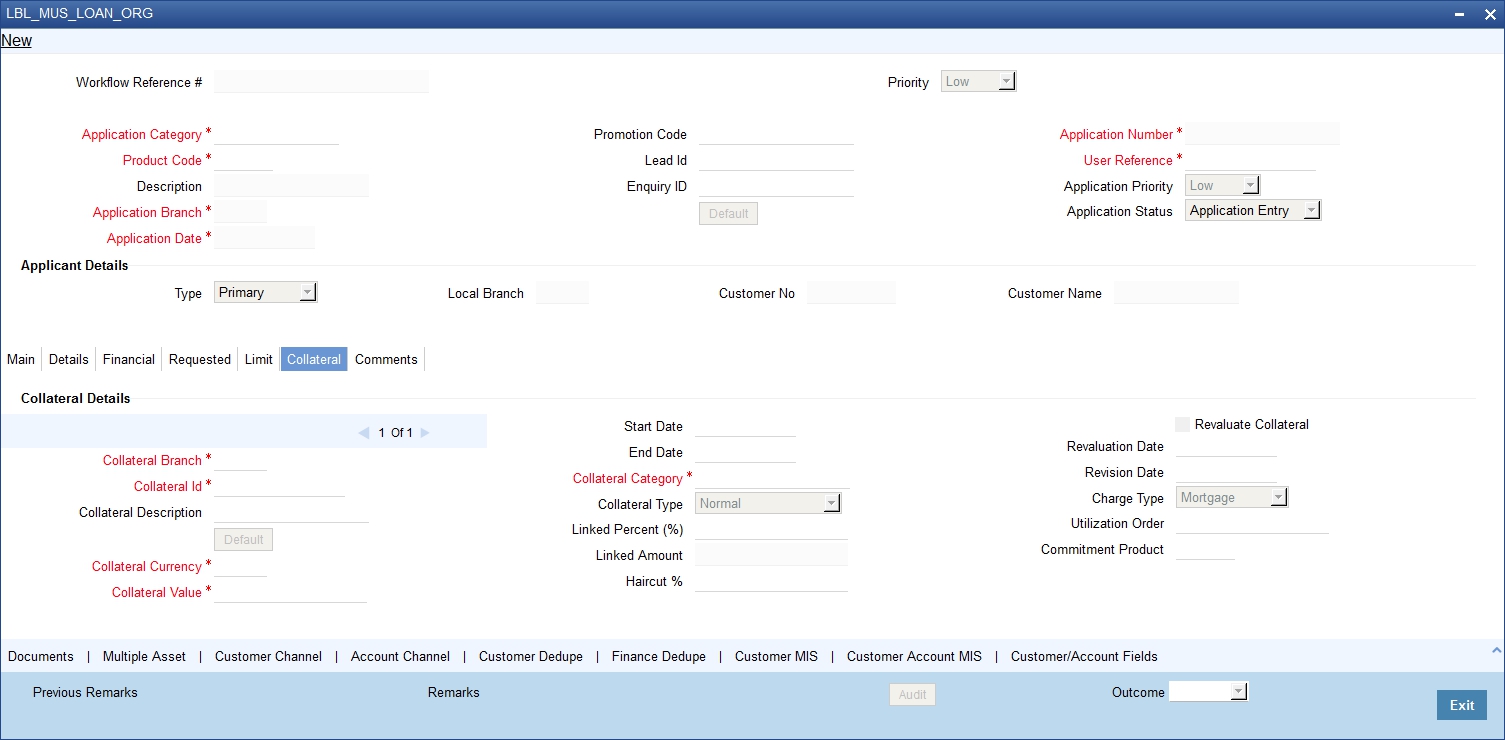1505x740 pixels.
Task: Click the Collateral Value field
Action: (x=290, y=592)
